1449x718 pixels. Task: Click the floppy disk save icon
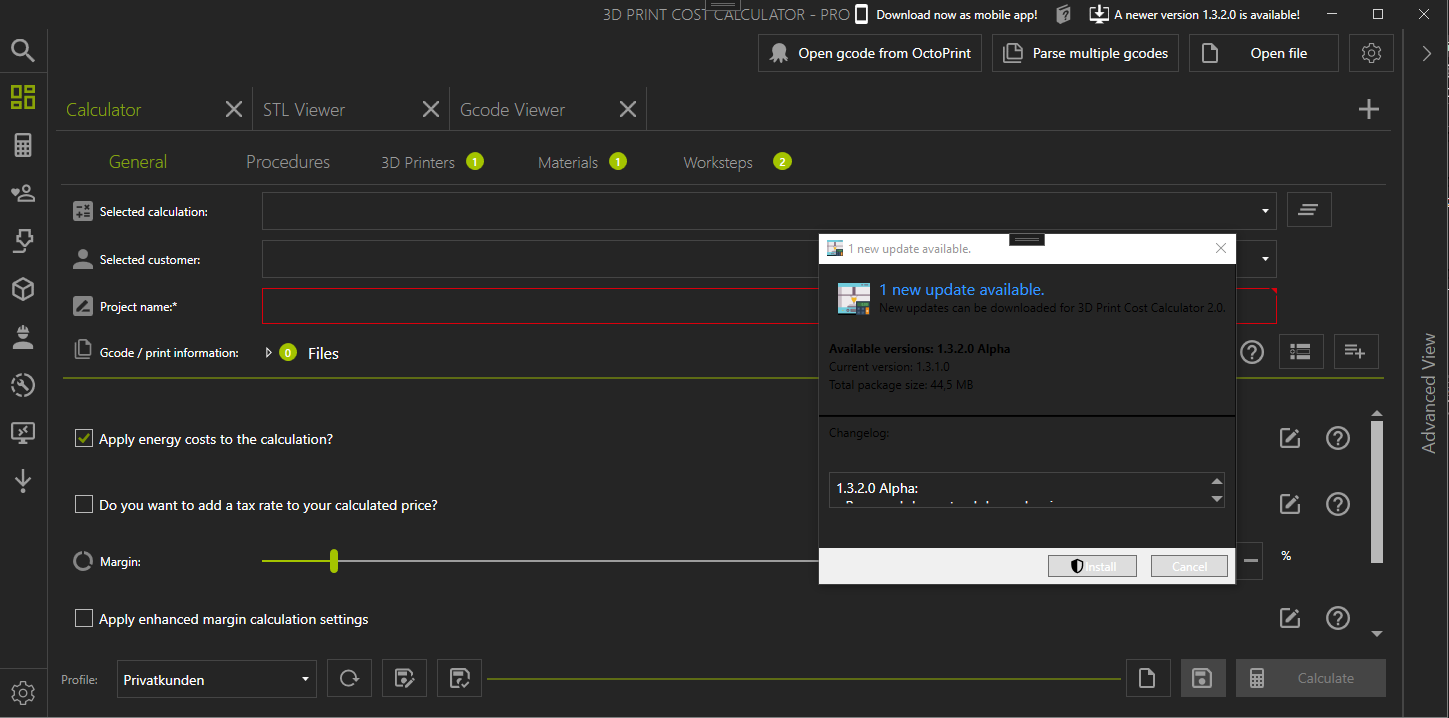[1203, 678]
